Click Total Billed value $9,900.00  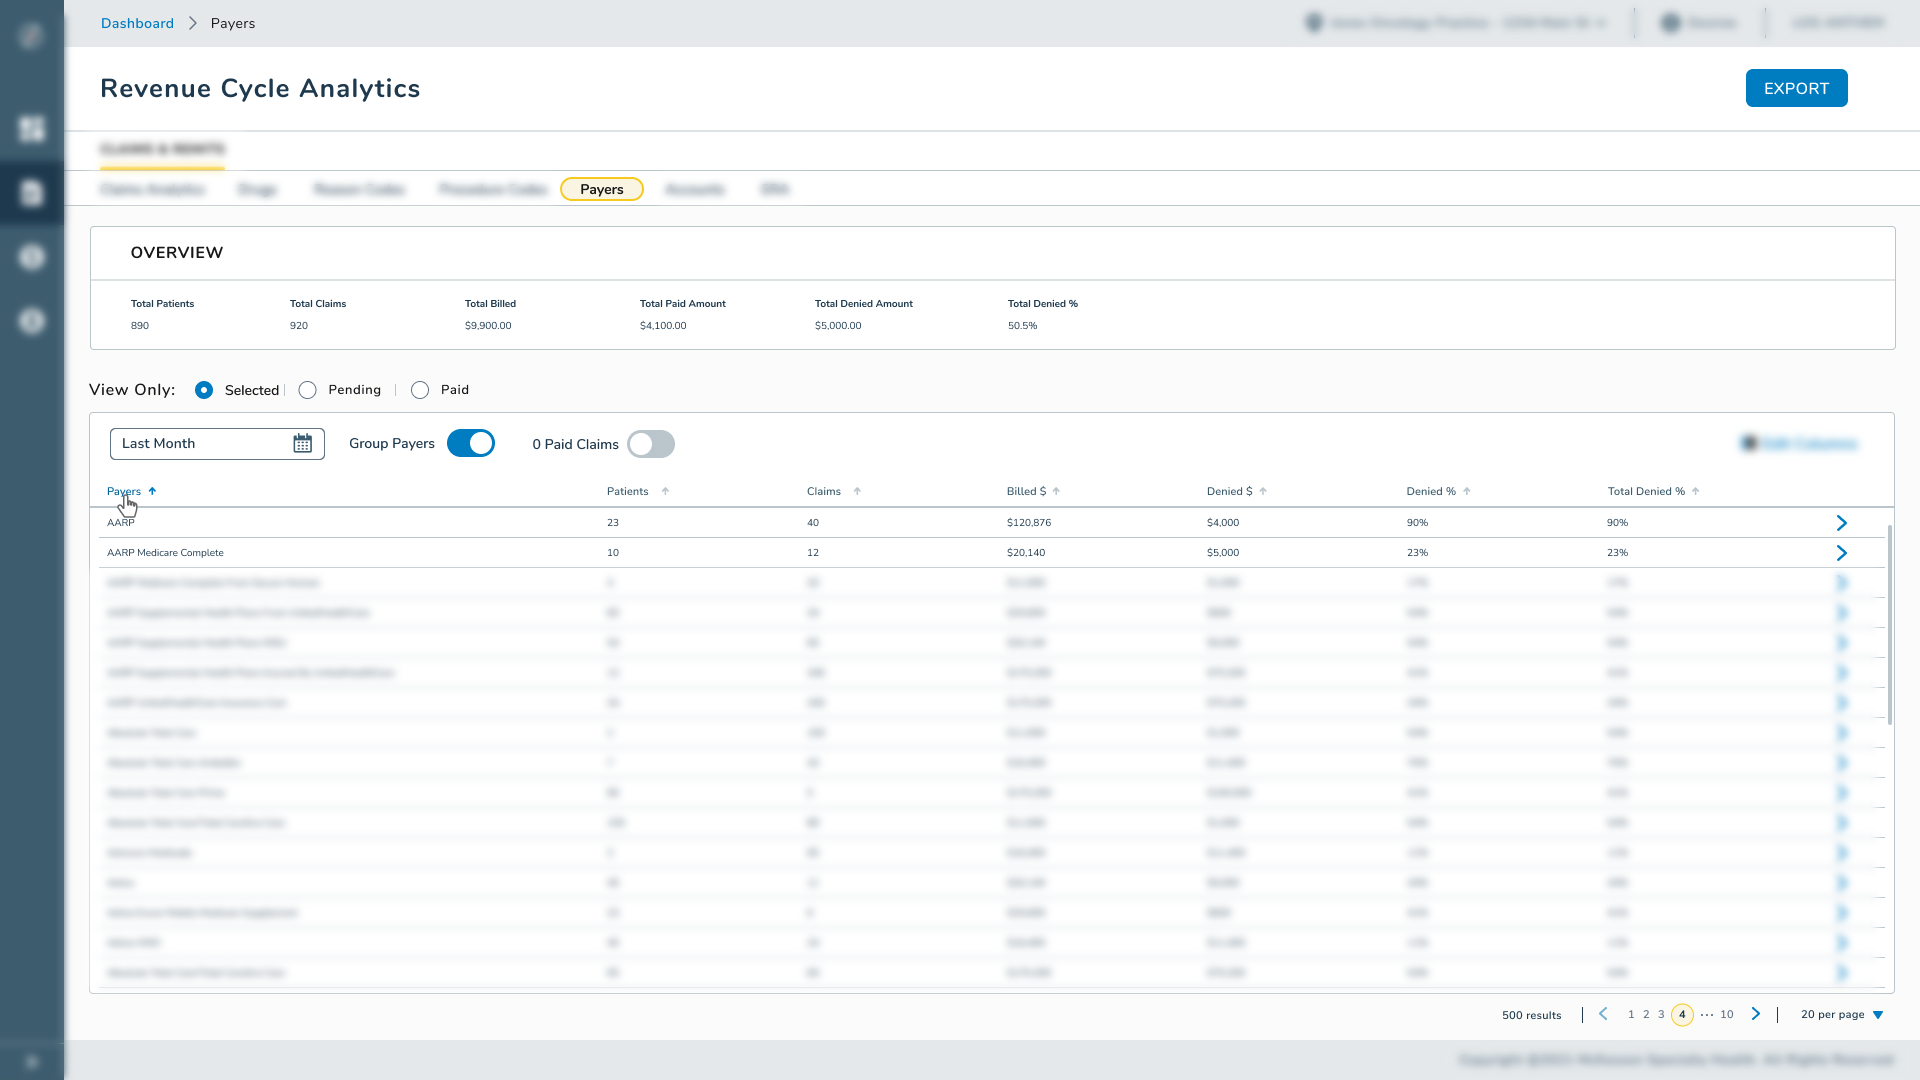pyautogui.click(x=488, y=326)
